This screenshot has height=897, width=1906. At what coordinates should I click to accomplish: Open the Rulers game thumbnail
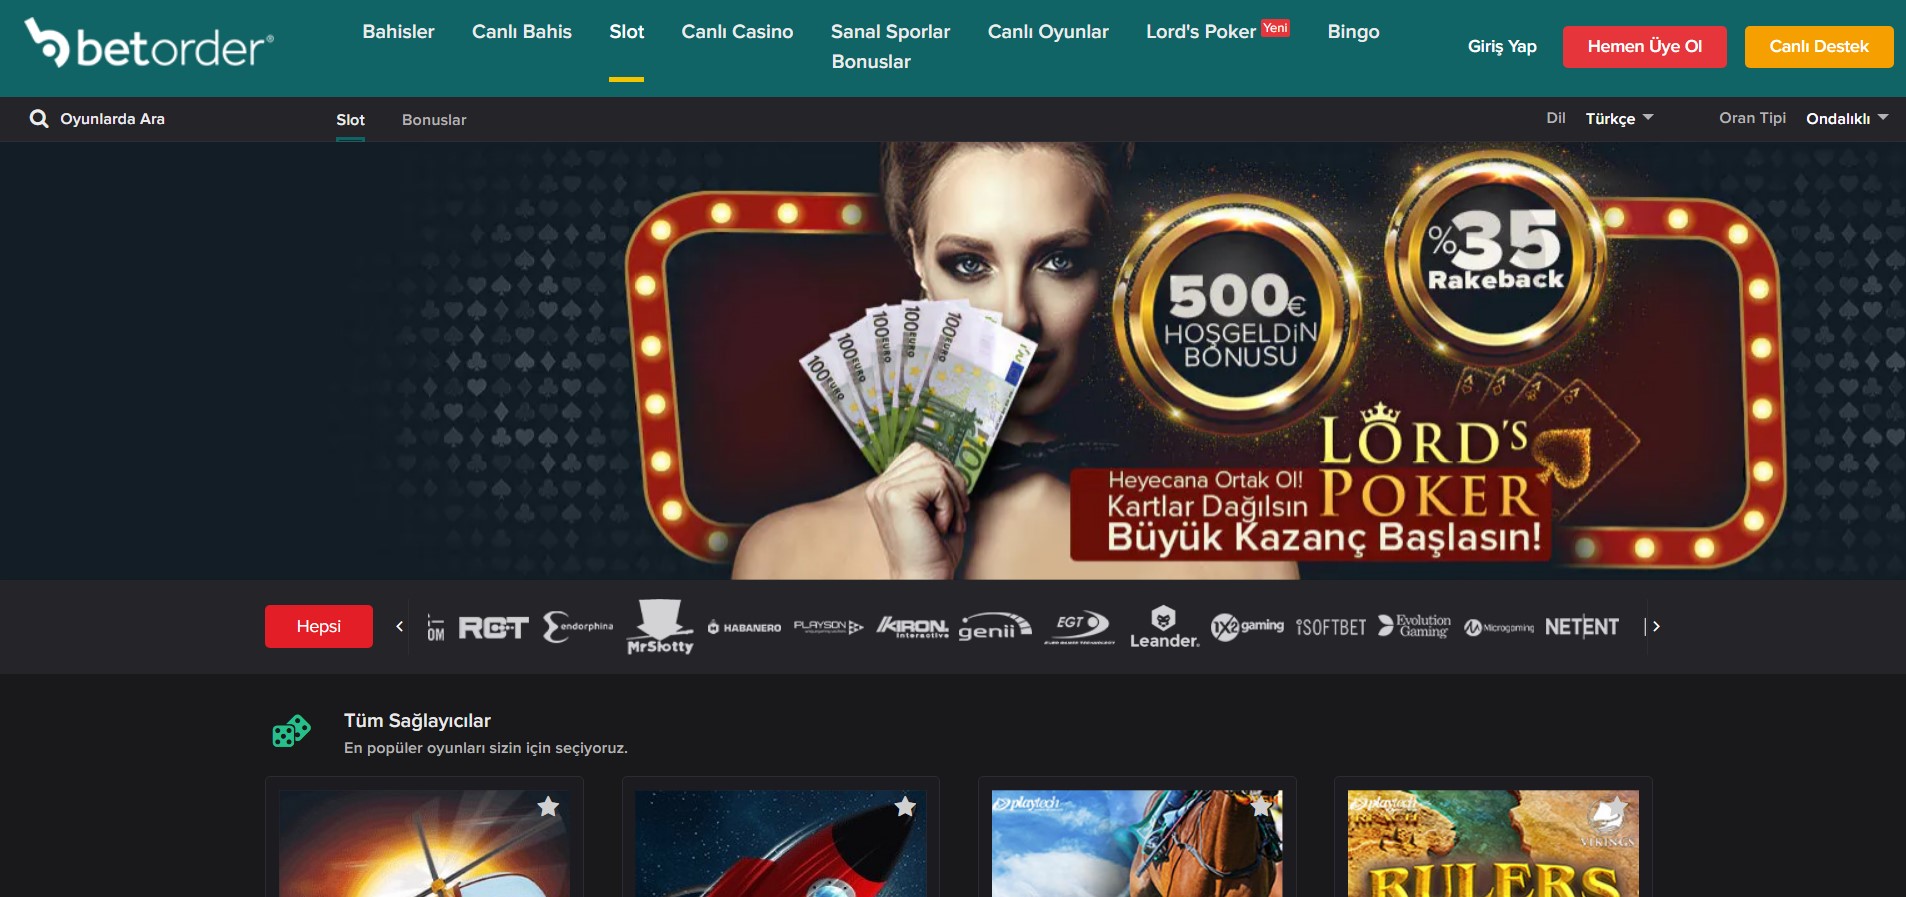click(x=1493, y=843)
